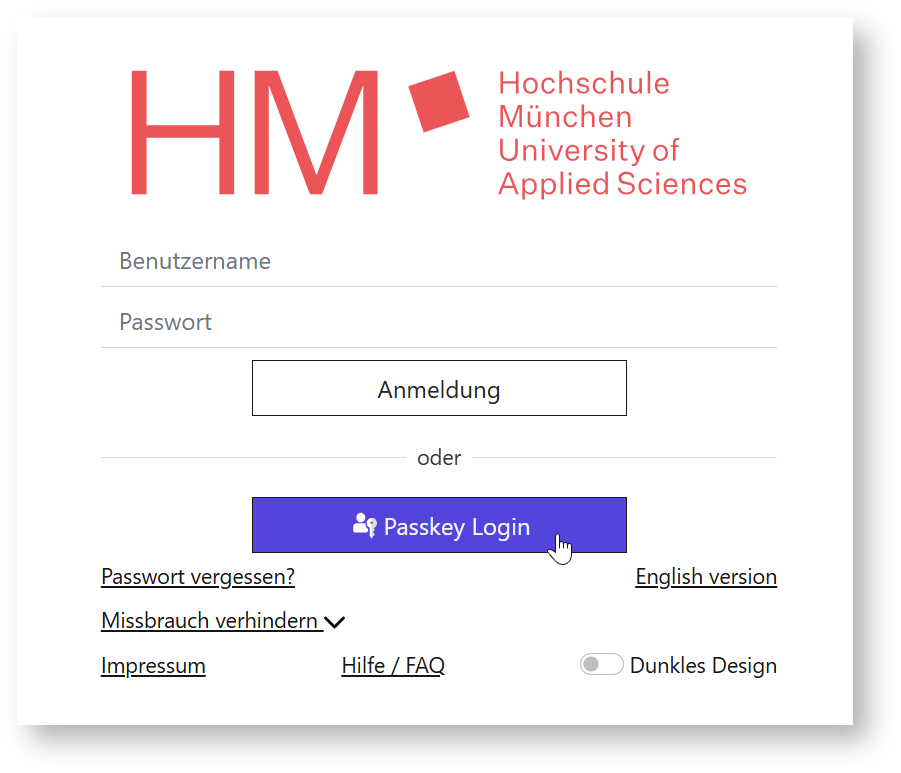Toggle the Dunkles Design switch

click(x=601, y=665)
